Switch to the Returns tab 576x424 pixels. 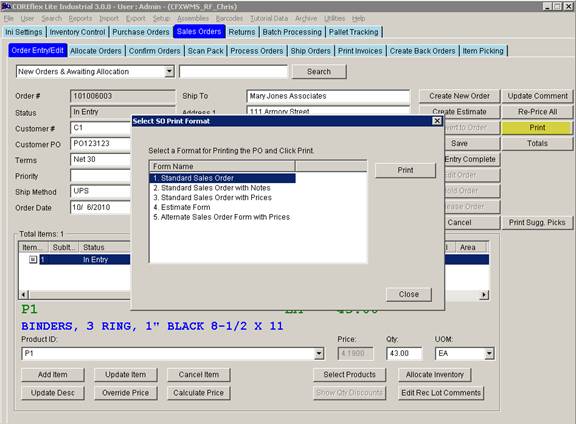pos(242,32)
